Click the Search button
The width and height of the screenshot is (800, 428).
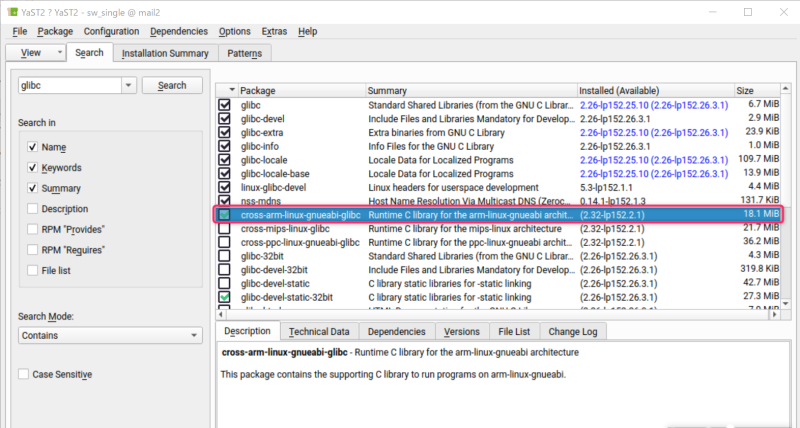[172, 85]
